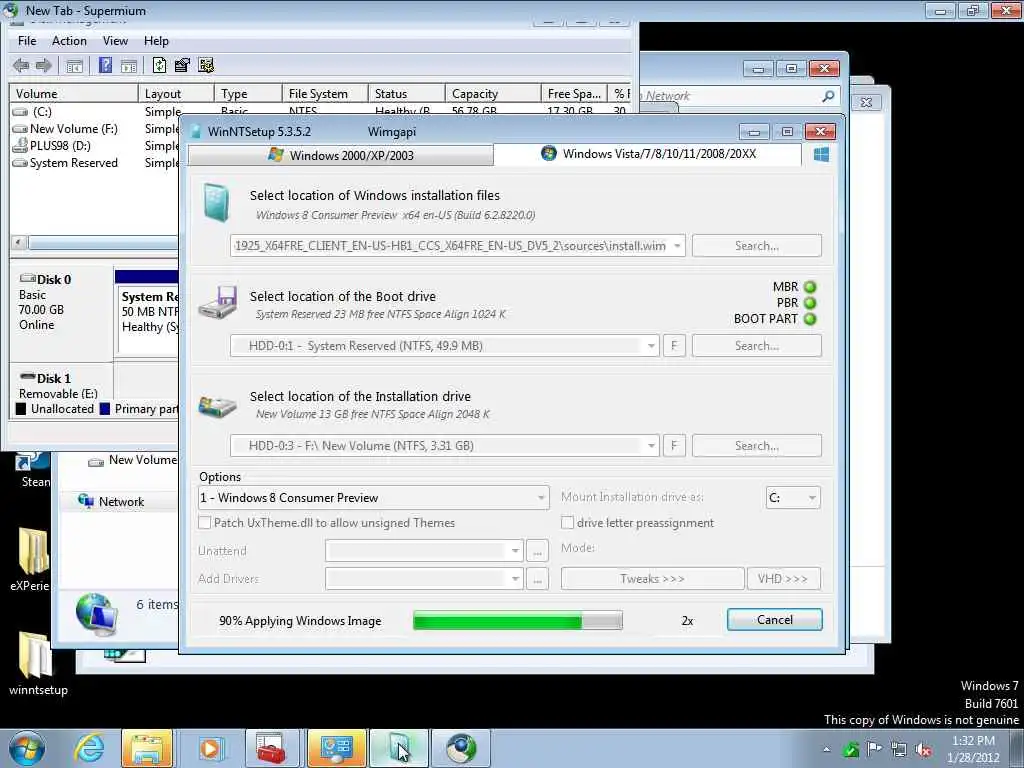The width and height of the screenshot is (1024, 768).
Task: Click black Unallocated legend swatch
Action: click(21, 409)
